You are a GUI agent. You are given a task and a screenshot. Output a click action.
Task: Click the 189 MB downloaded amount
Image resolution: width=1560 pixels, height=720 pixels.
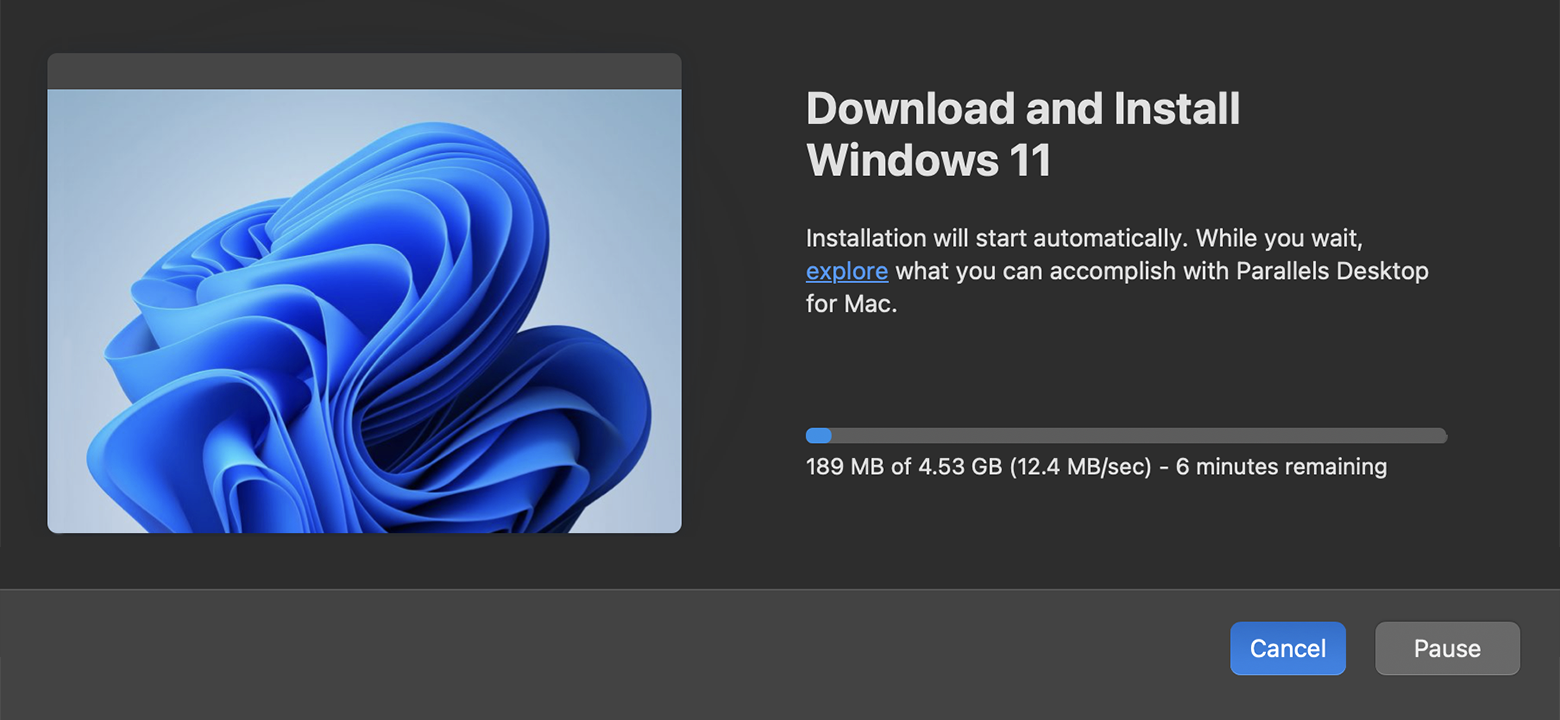838,467
